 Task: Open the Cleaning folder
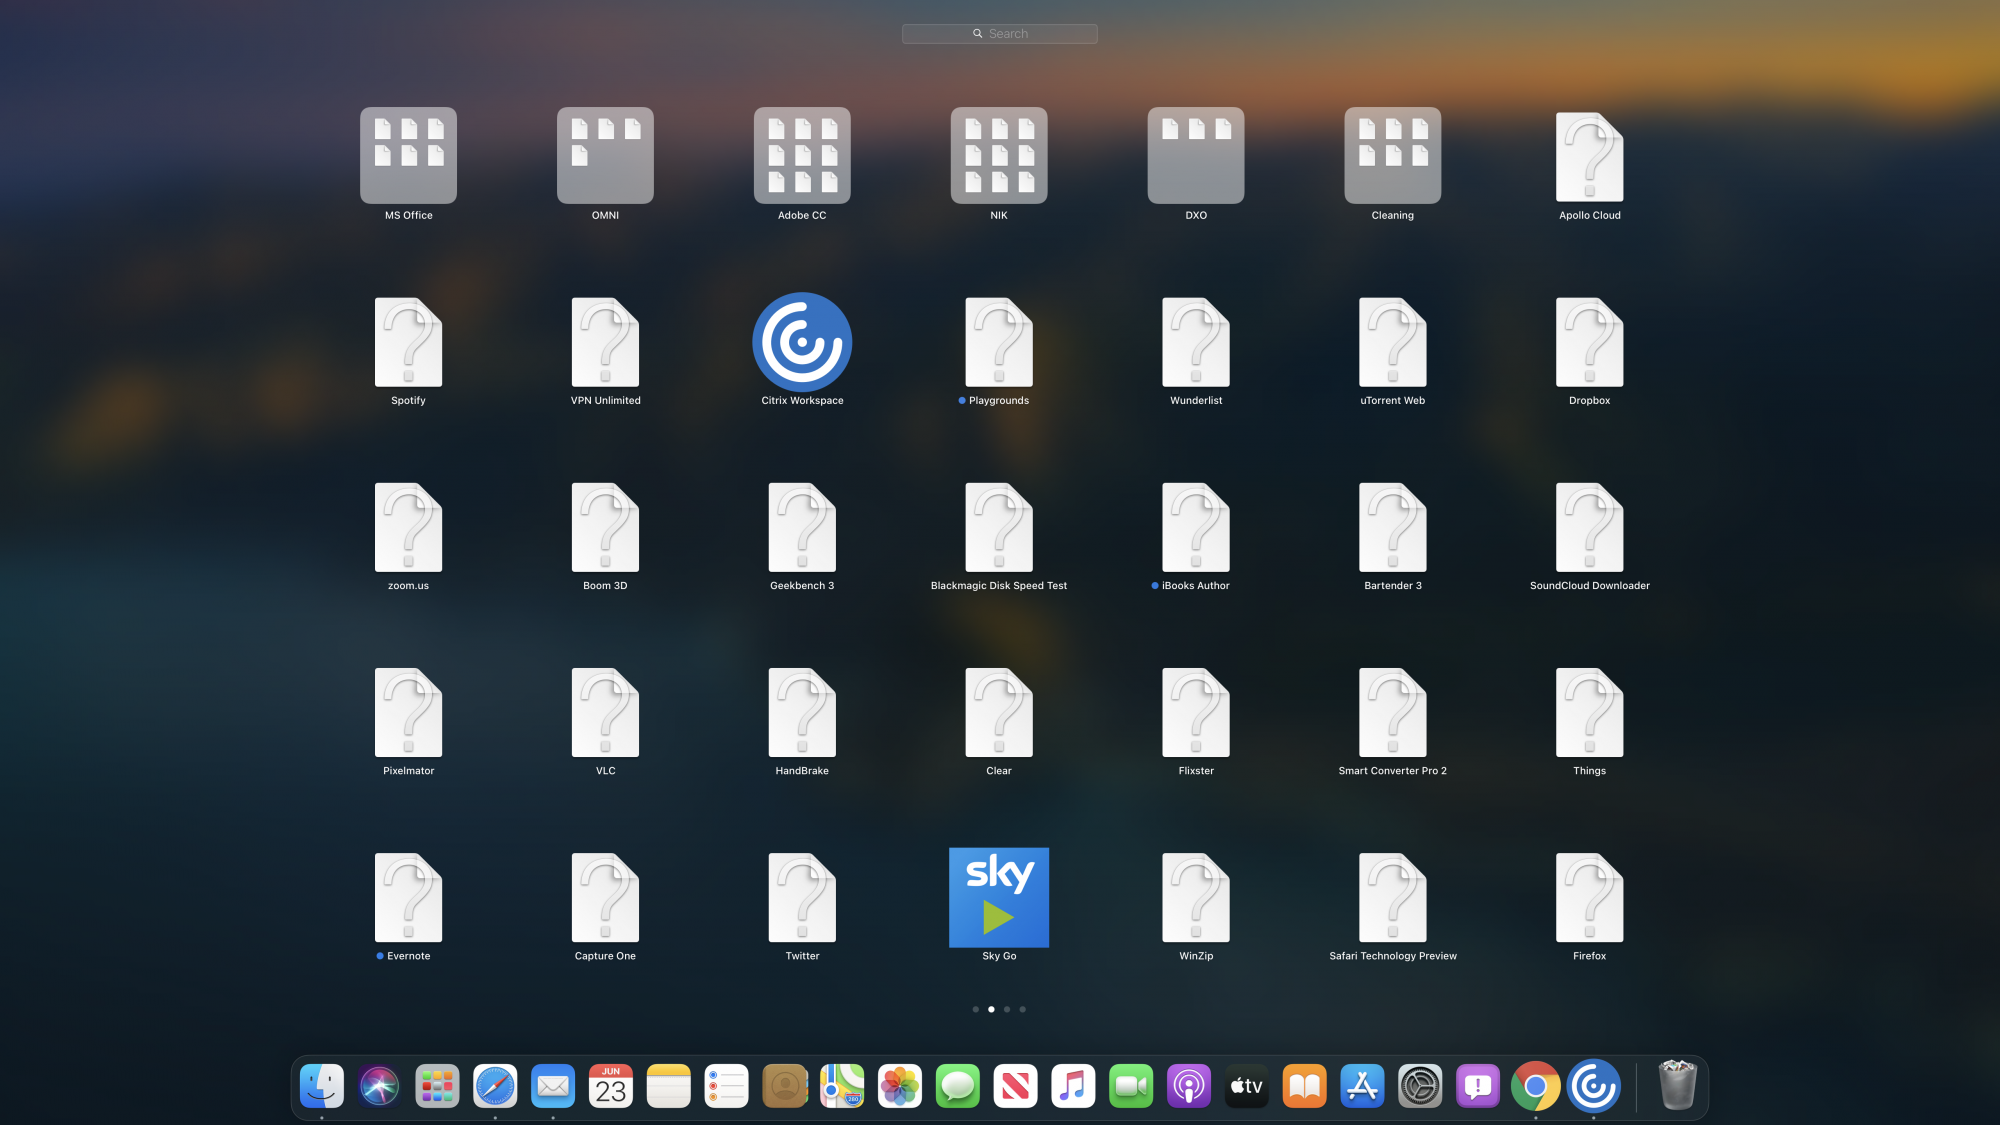[x=1393, y=155]
